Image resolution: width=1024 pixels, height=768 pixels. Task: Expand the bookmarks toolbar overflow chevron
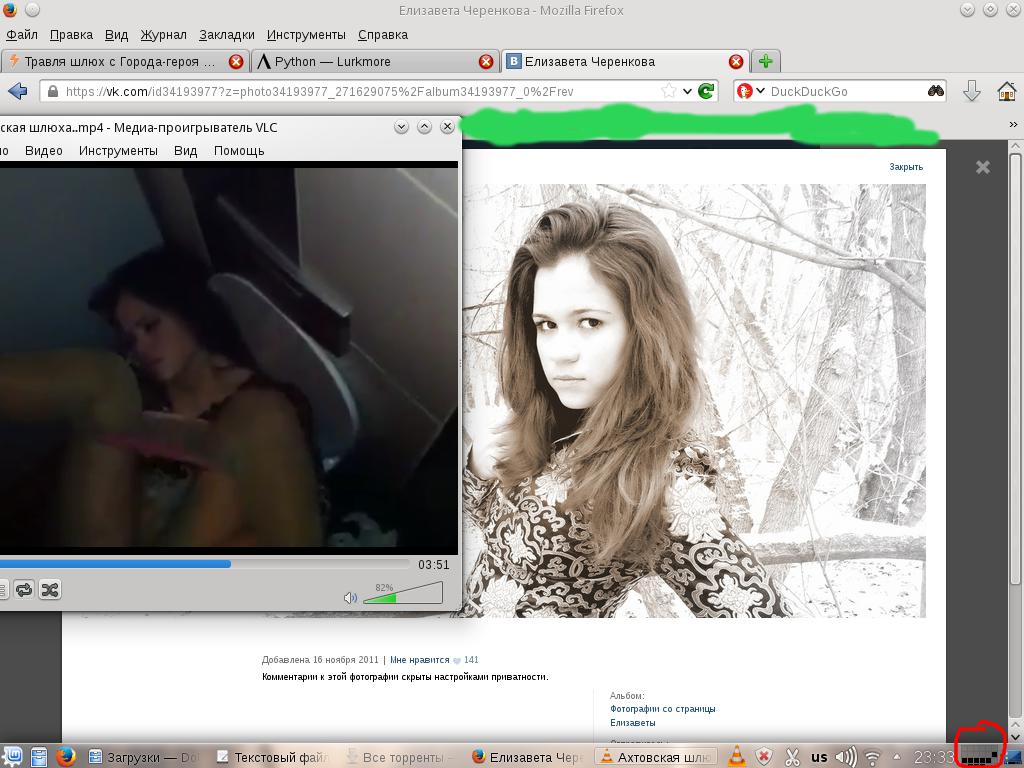(x=1012, y=124)
